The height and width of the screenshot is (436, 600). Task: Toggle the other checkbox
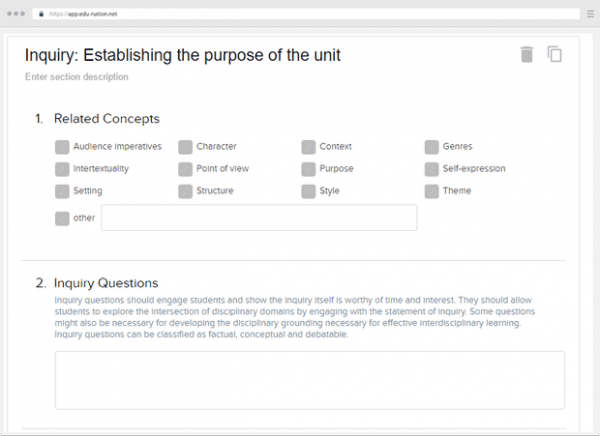pos(63,218)
